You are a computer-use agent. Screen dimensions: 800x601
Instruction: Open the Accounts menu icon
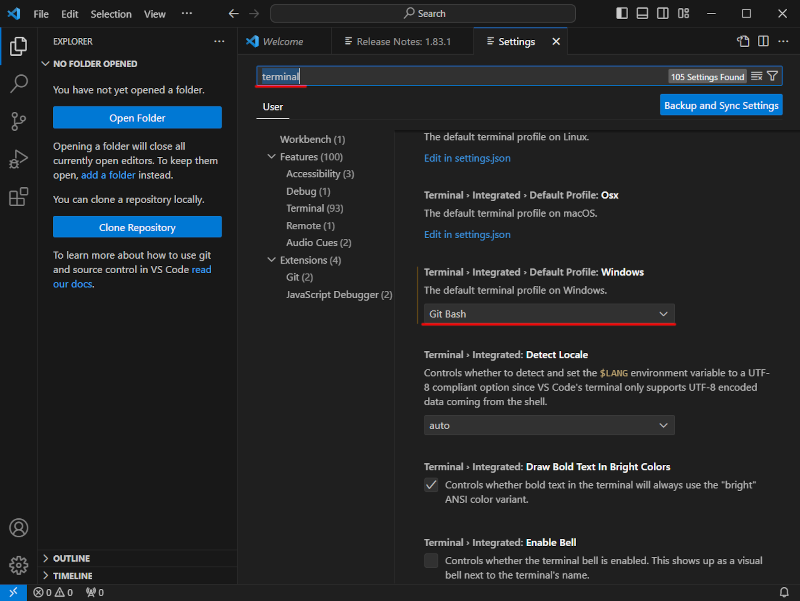18,528
